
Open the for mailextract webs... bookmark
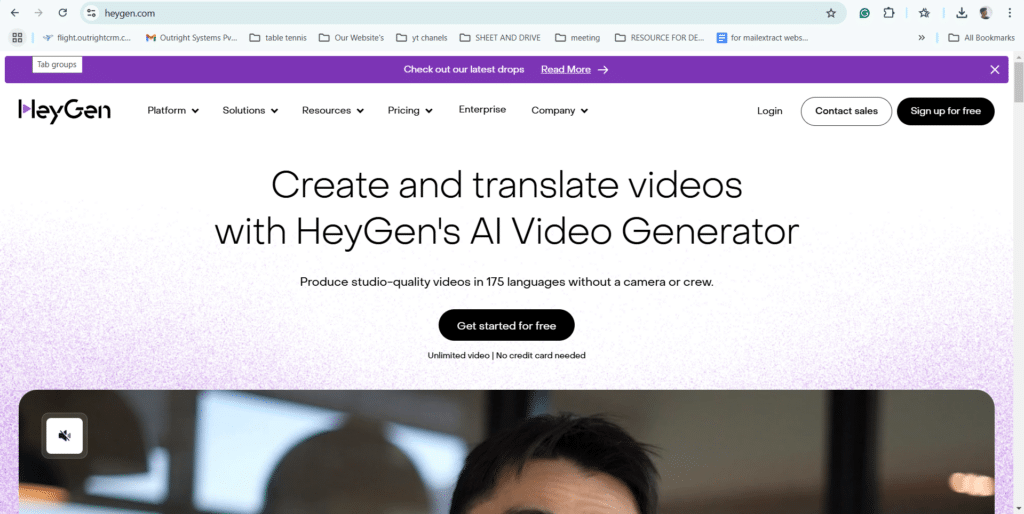(x=762, y=38)
